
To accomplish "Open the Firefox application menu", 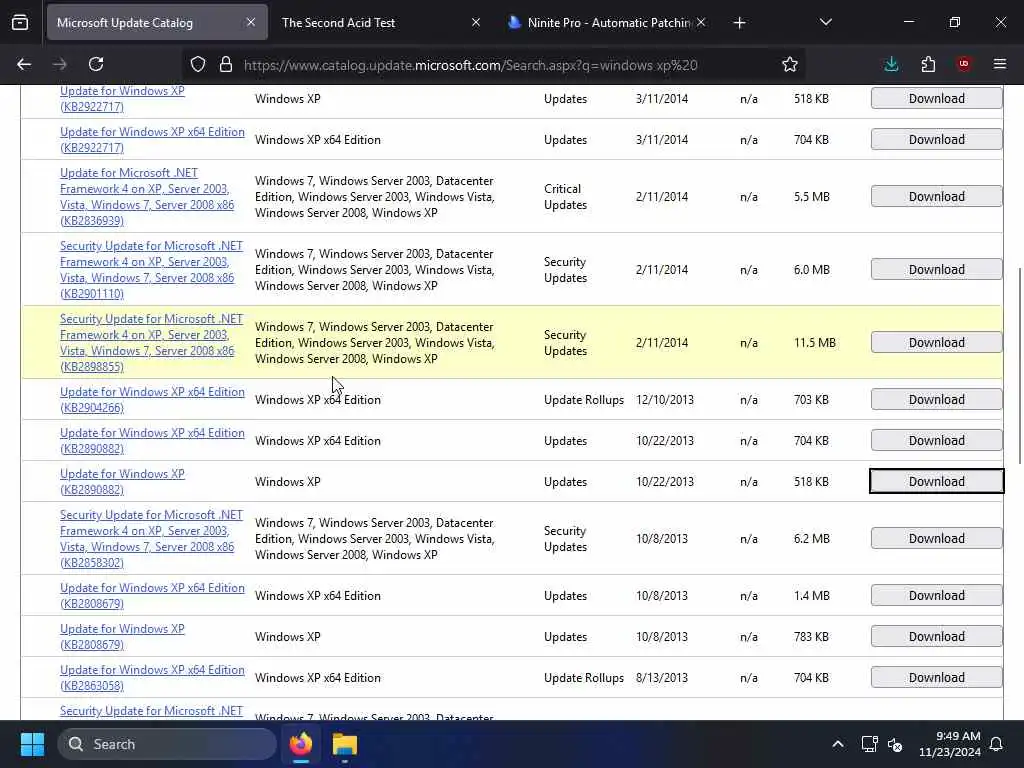I will pos(1000,64).
